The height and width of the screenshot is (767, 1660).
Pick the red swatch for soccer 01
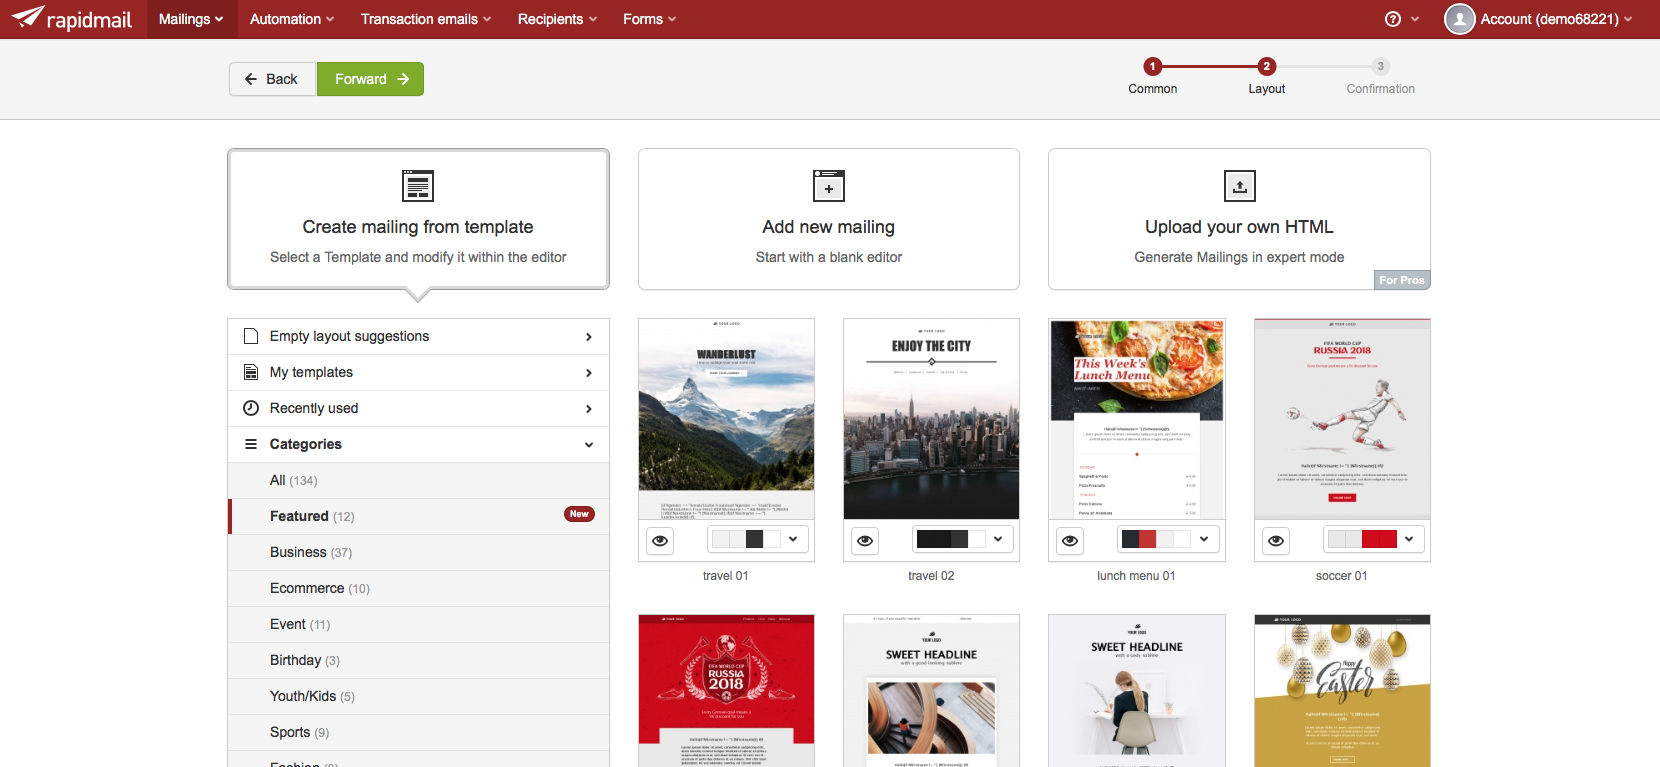[1379, 539]
